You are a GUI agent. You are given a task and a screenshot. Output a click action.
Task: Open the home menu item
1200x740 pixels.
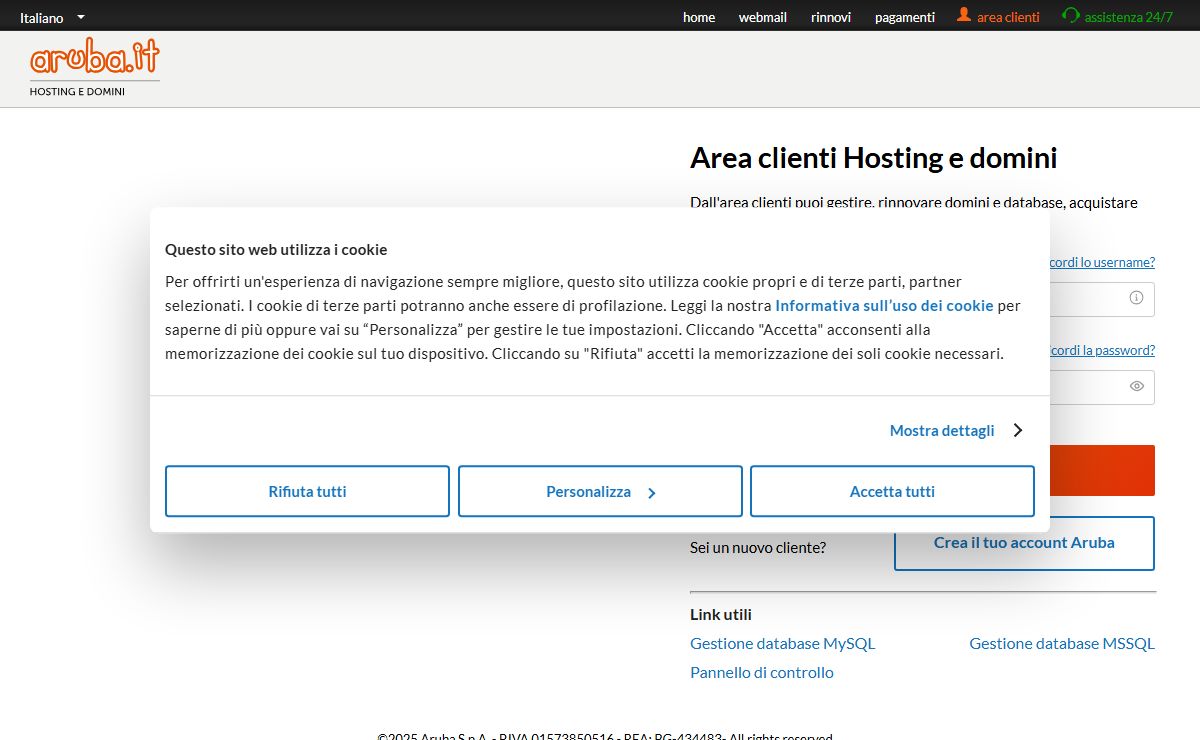point(699,17)
